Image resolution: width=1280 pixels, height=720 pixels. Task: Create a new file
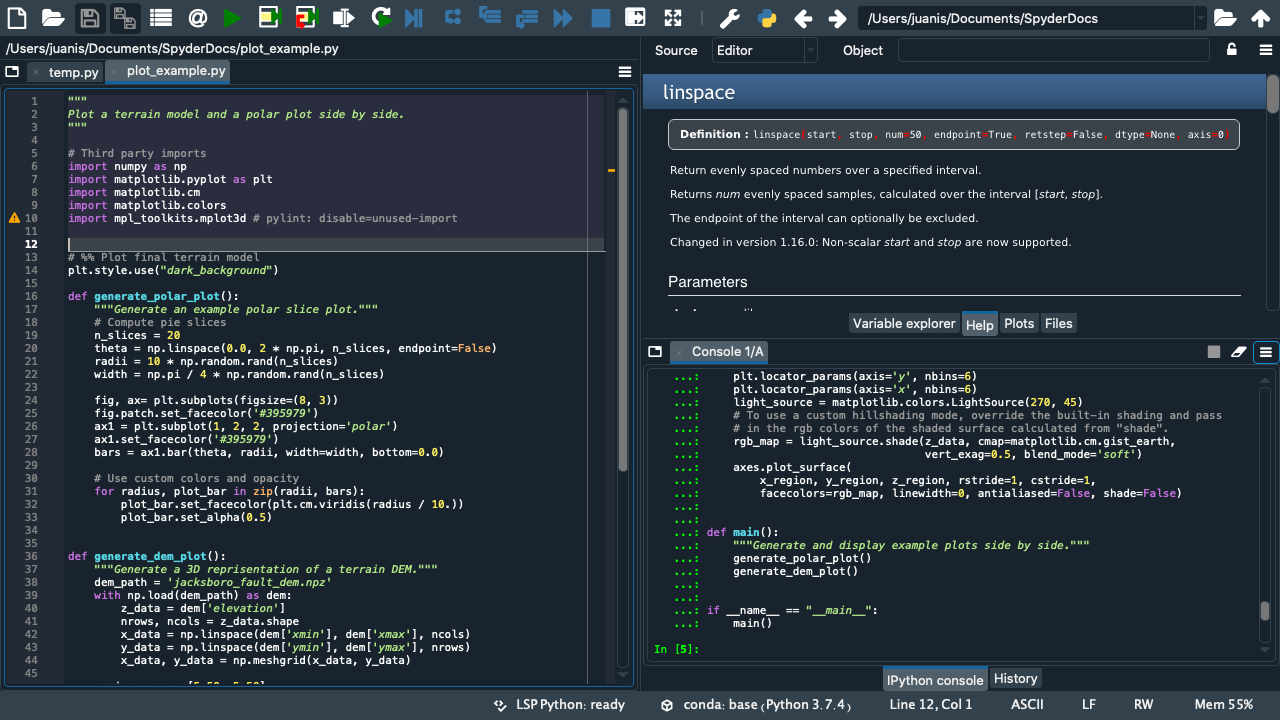[17, 17]
